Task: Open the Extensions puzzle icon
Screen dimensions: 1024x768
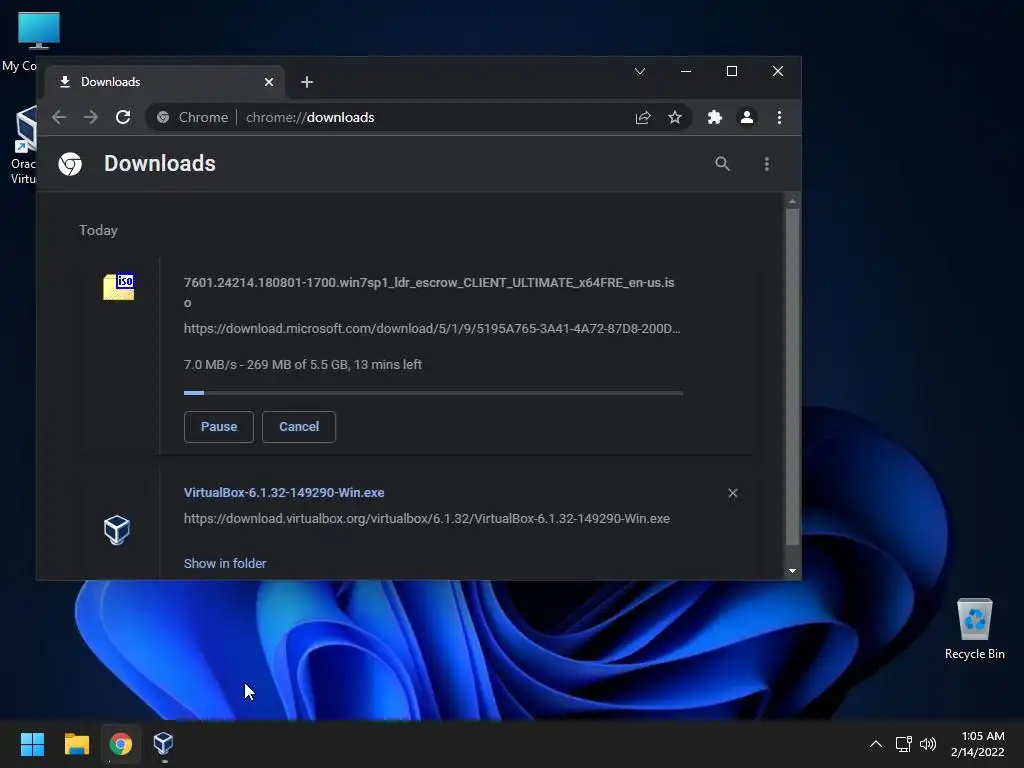Action: 715,118
